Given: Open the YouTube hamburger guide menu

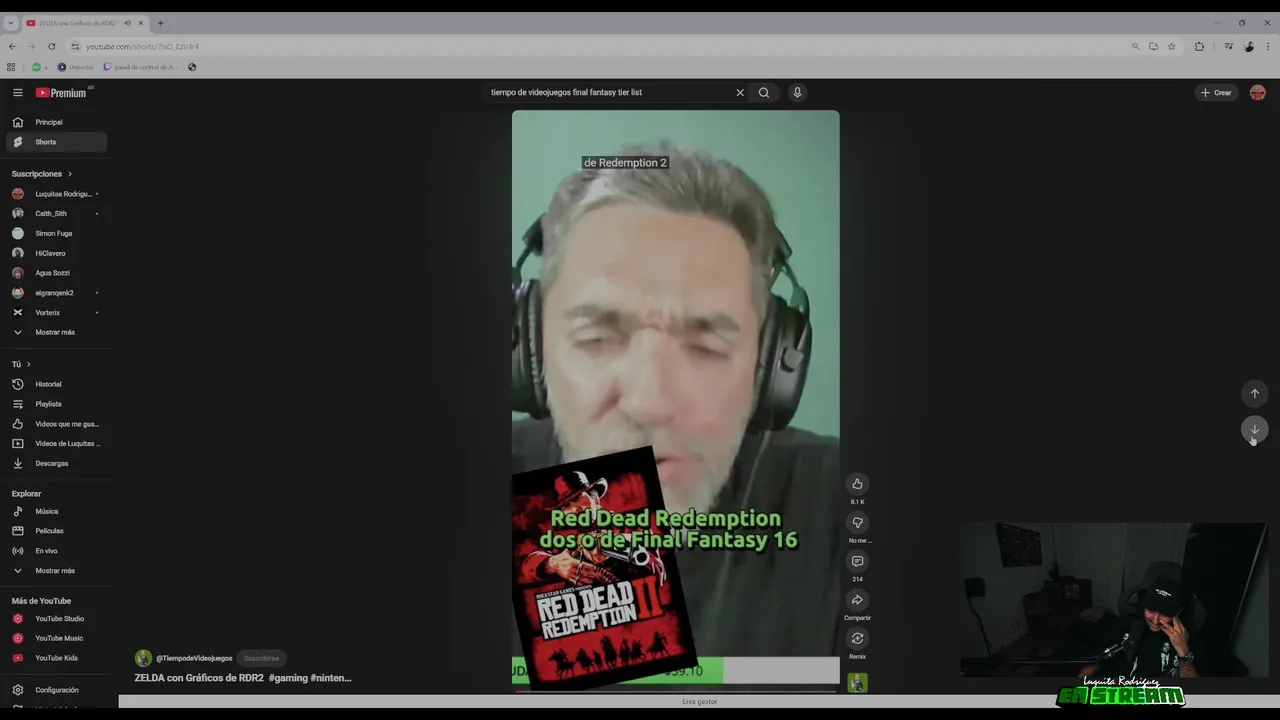Looking at the screenshot, I should coord(17,92).
